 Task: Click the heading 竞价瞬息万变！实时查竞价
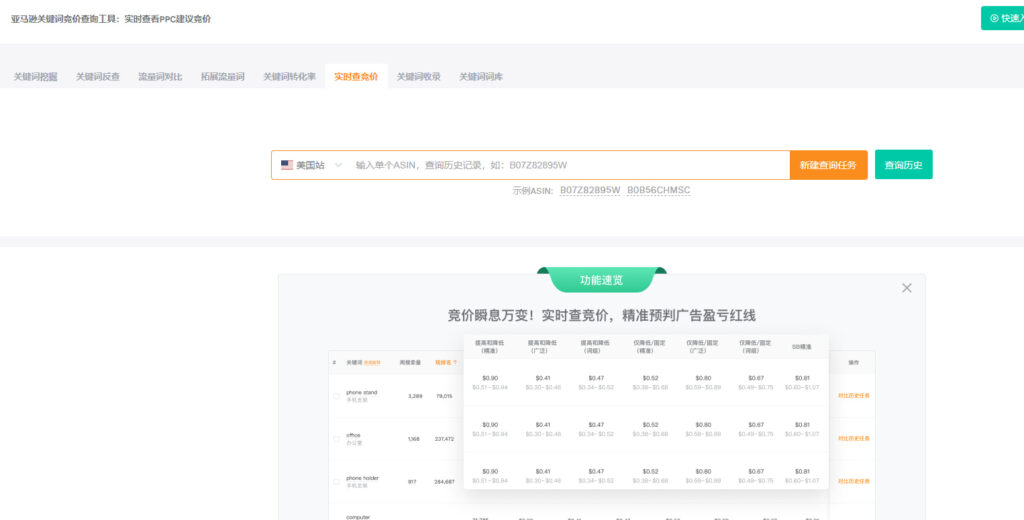point(601,316)
